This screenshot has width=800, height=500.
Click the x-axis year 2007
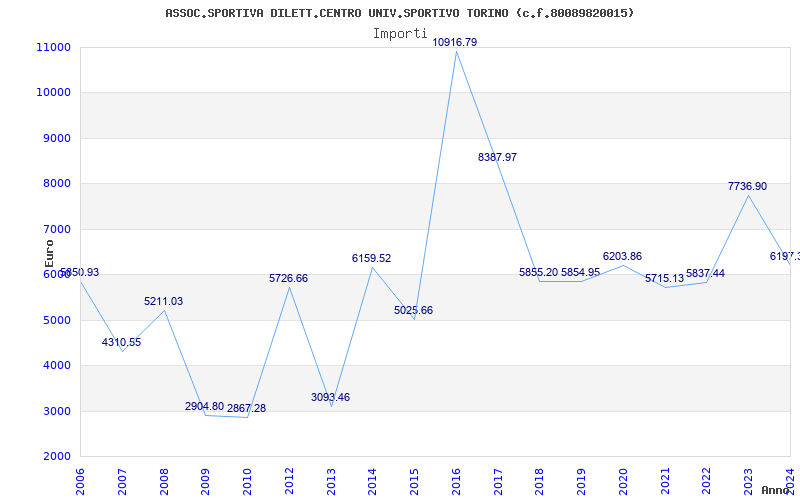coord(122,482)
